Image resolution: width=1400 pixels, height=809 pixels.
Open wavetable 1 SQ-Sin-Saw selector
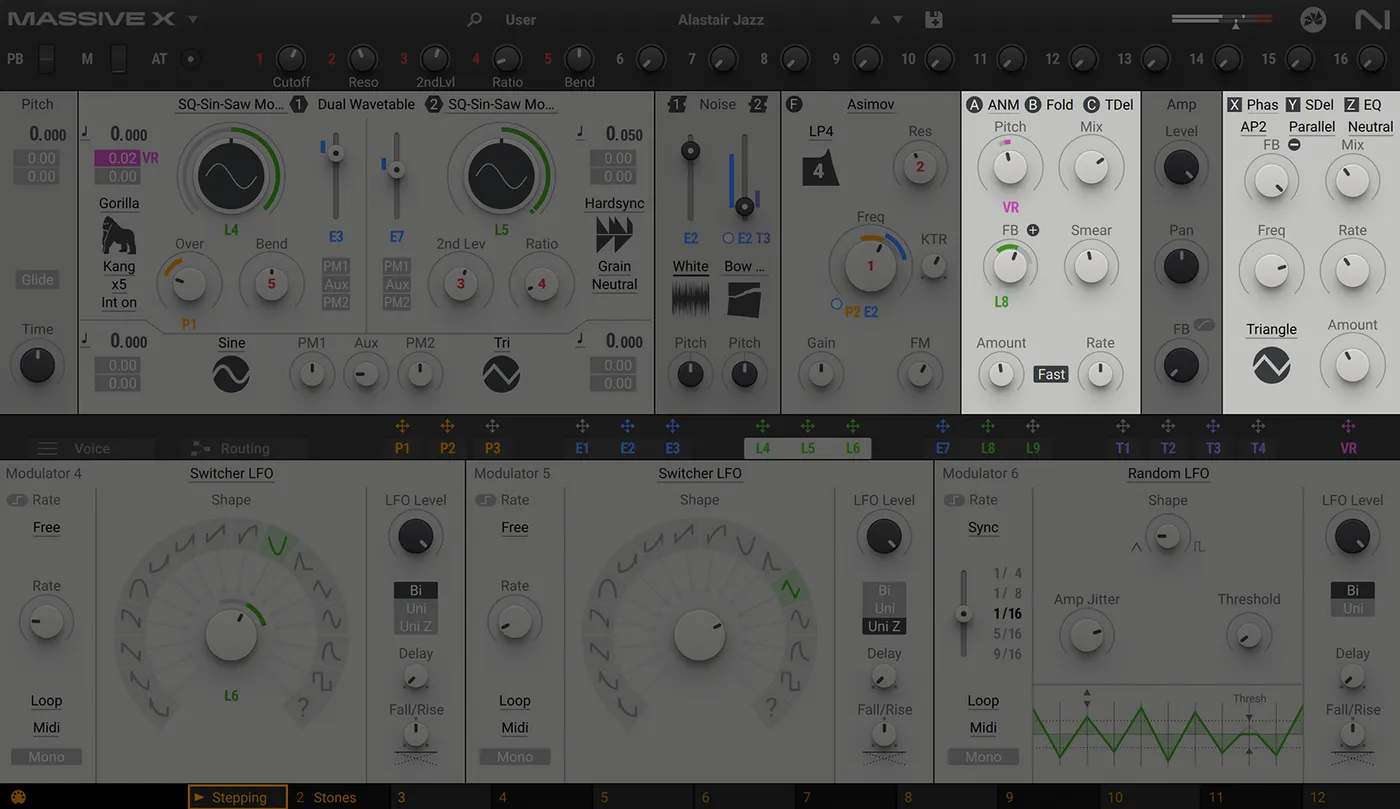pyautogui.click(x=231, y=104)
